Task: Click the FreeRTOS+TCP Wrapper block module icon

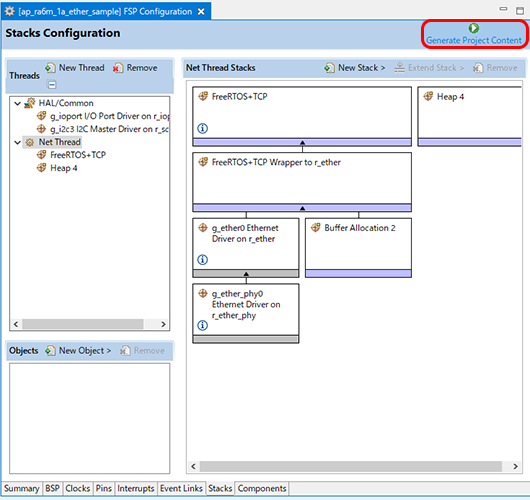Action: (203, 162)
